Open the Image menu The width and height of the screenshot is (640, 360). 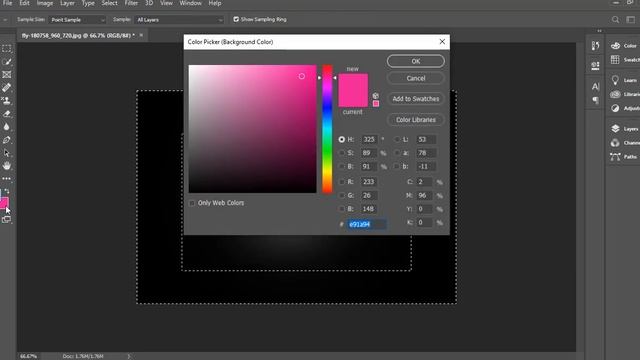pos(45,3)
